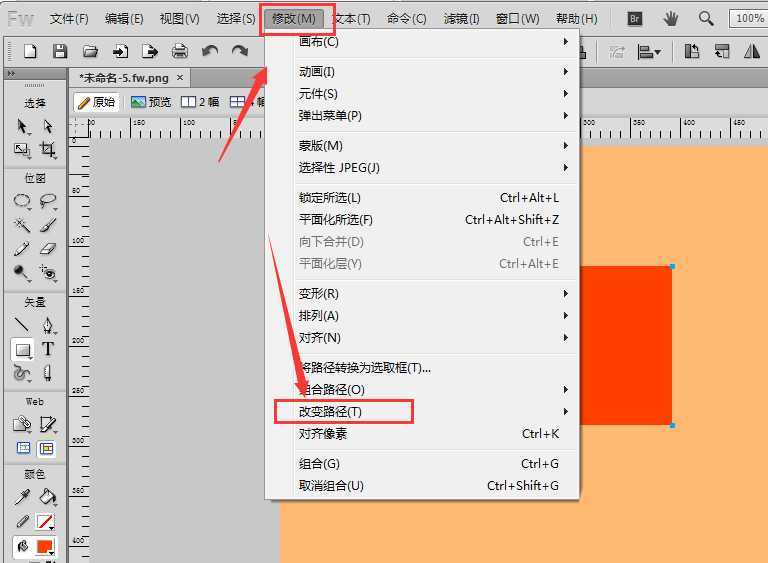Screen dimensions: 768x563
Task: Select the Pen tool in vector section
Action: (x=47, y=326)
